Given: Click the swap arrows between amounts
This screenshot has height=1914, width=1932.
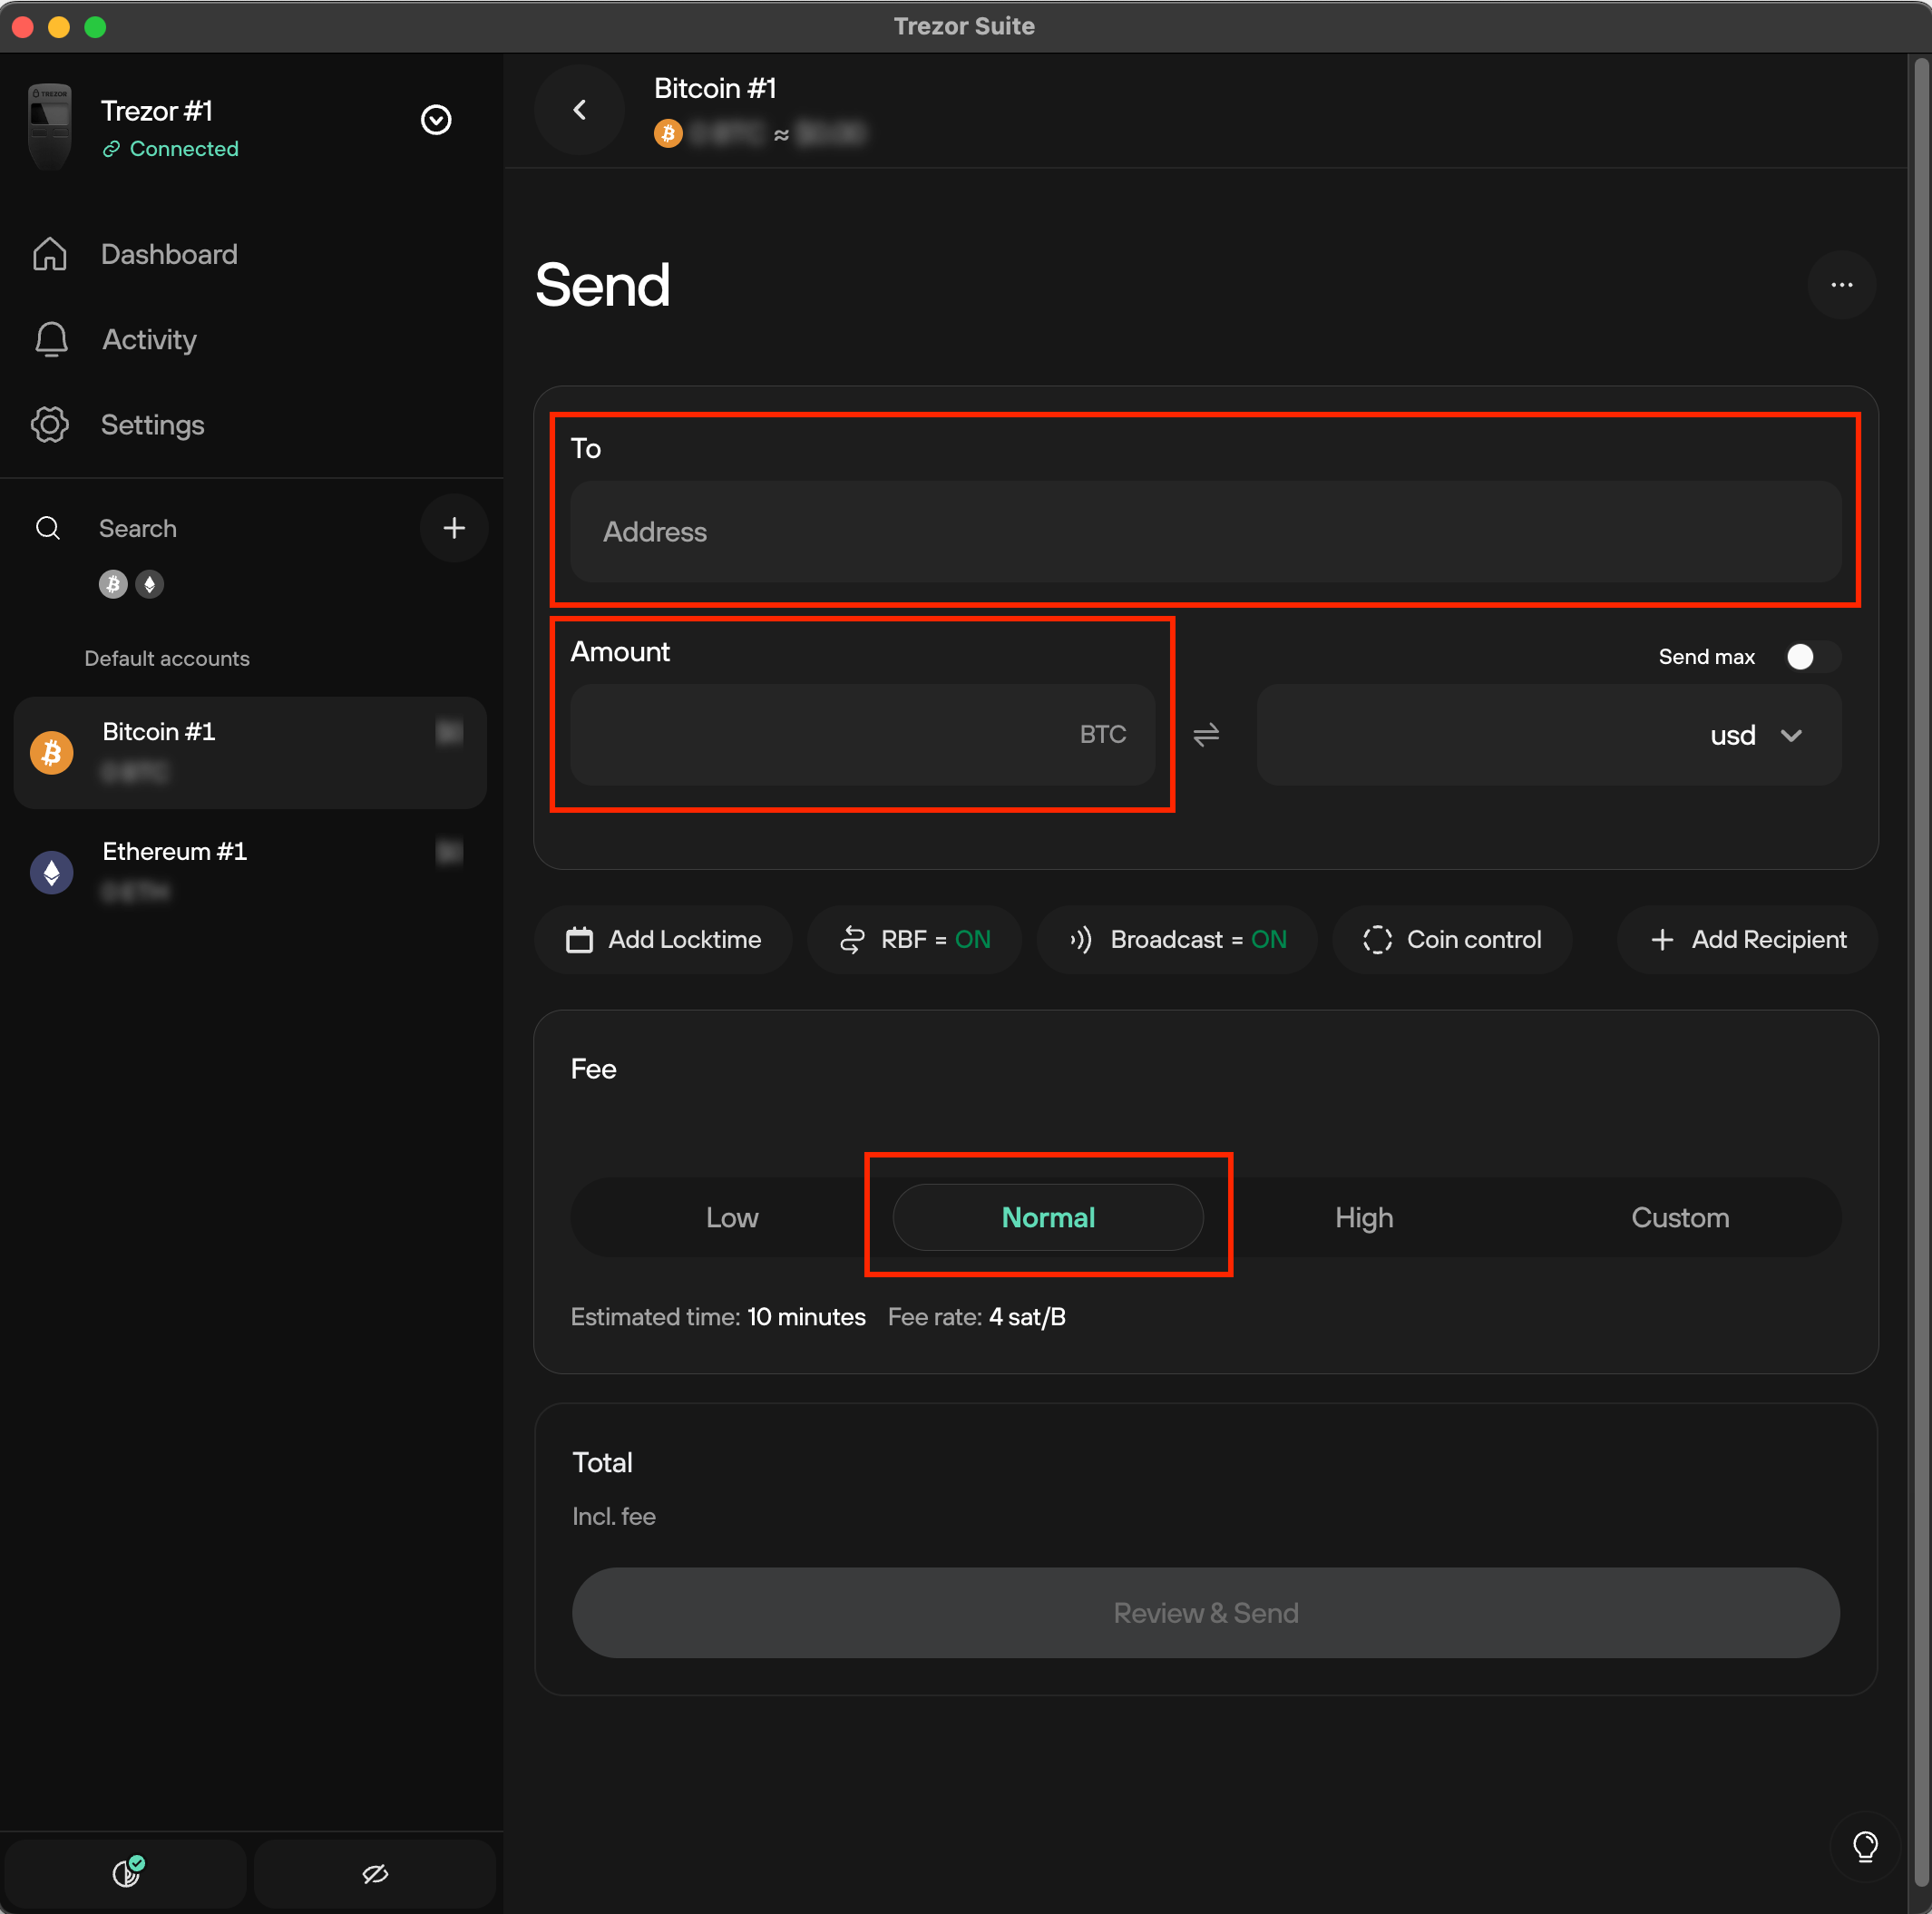Looking at the screenshot, I should (x=1206, y=735).
